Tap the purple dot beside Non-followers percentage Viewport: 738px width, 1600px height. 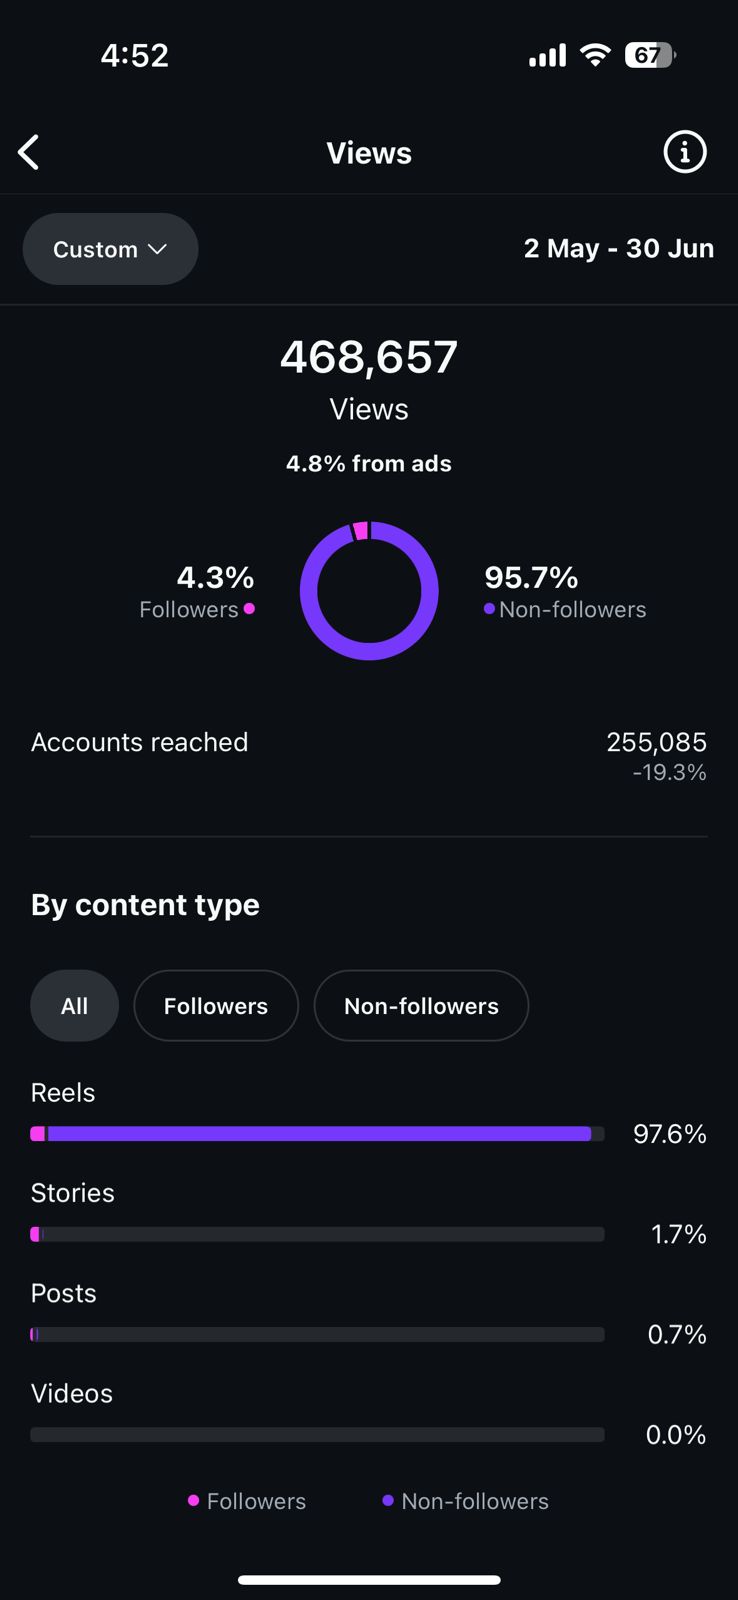[489, 608]
